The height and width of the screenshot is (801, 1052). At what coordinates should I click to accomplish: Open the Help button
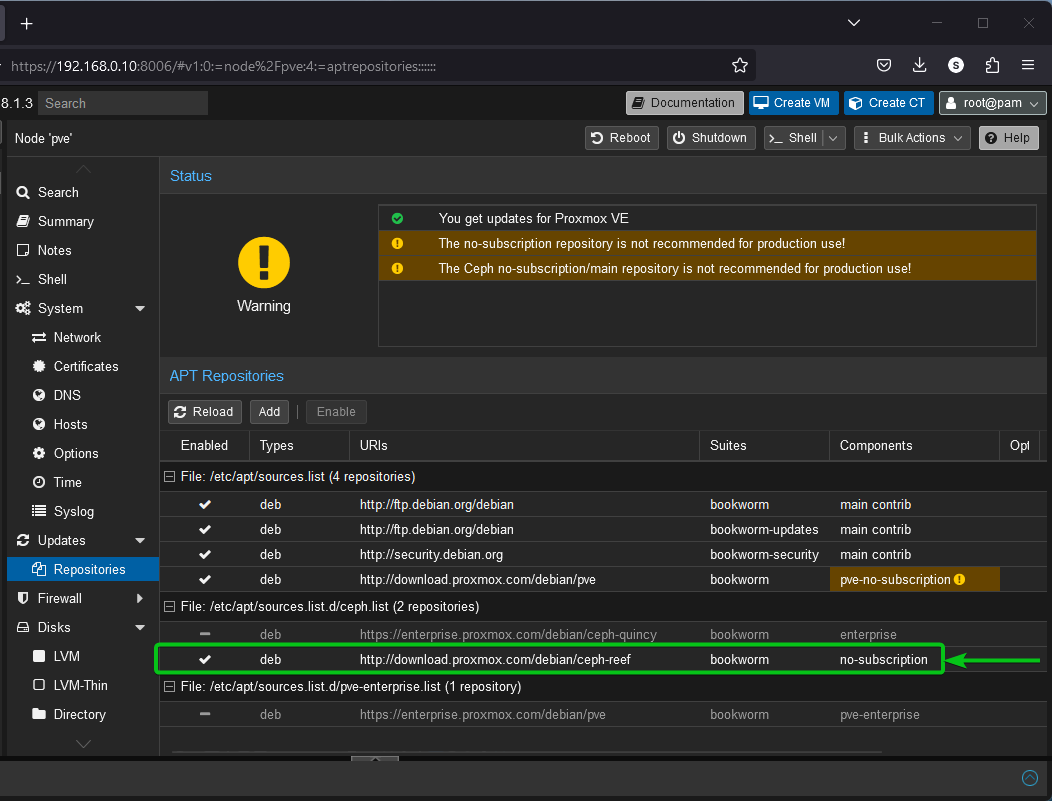pyautogui.click(x=1008, y=138)
